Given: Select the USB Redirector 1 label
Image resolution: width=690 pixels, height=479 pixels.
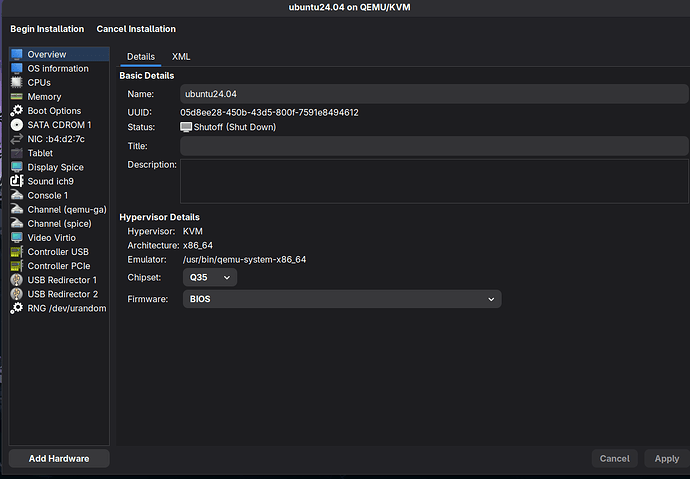Looking at the screenshot, I should point(62,280).
